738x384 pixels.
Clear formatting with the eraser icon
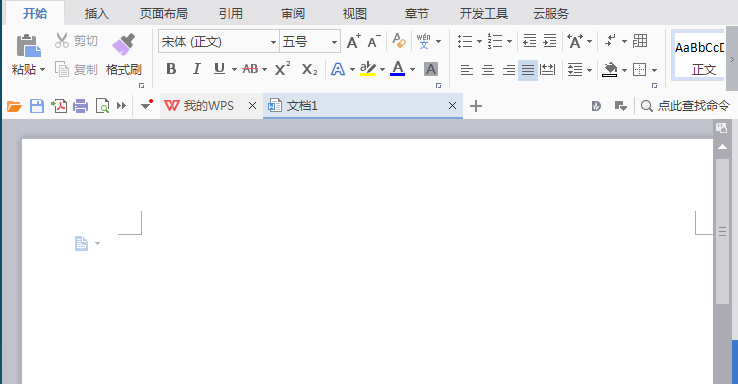pyautogui.click(x=399, y=41)
